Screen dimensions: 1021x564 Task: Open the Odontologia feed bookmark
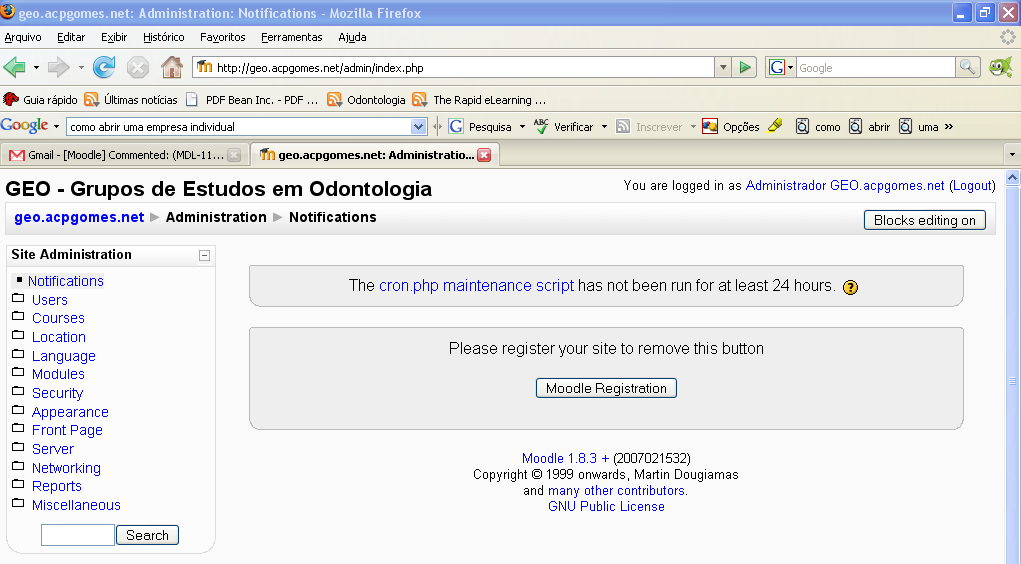click(x=366, y=100)
